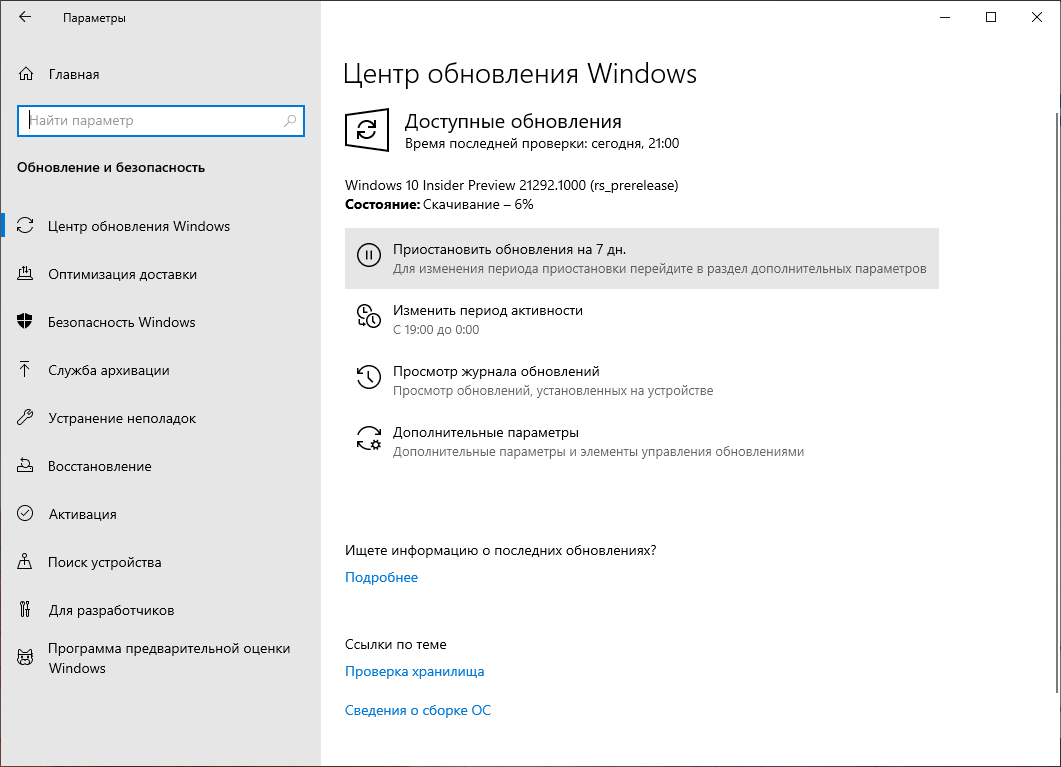The width and height of the screenshot is (1061, 767).
Task: Click the update history clock icon
Action: (369, 378)
